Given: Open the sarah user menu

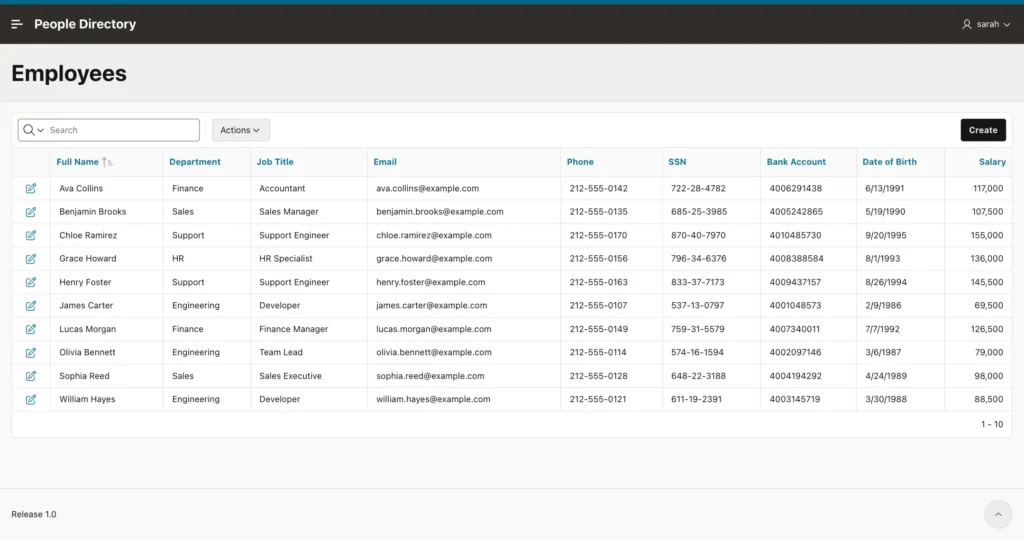Looking at the screenshot, I should (x=985, y=24).
